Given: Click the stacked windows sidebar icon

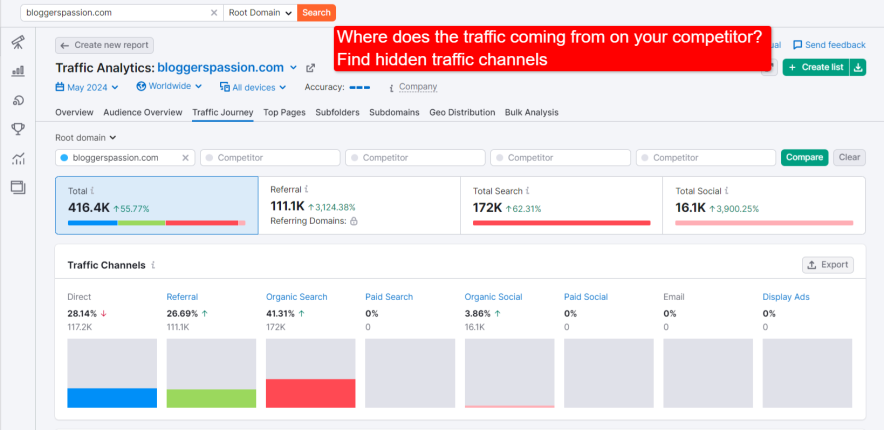Looking at the screenshot, I should pos(18,187).
